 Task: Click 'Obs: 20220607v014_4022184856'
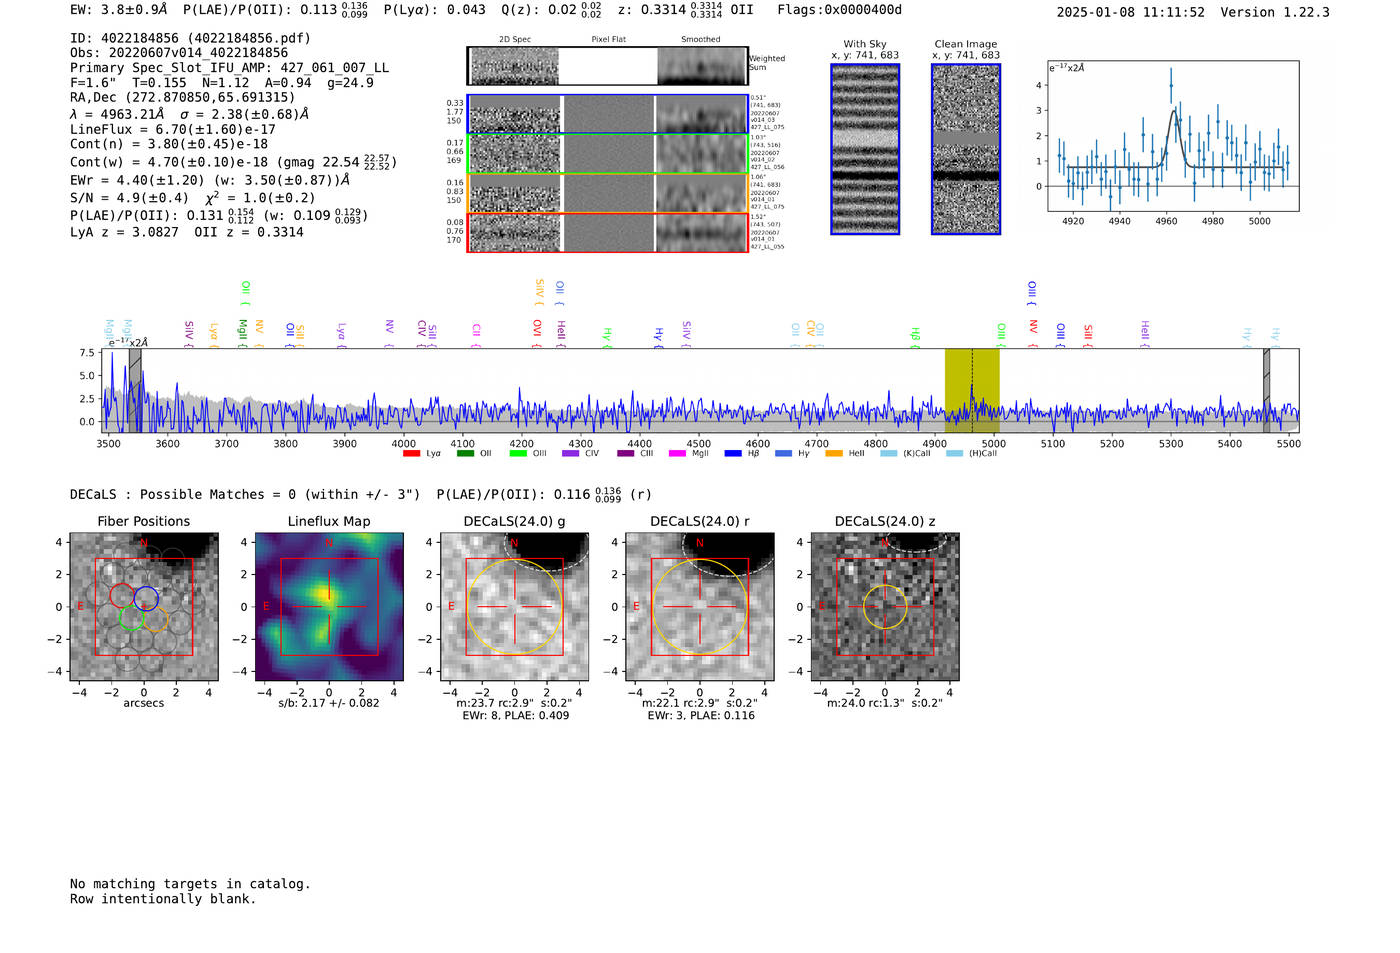[179, 53]
